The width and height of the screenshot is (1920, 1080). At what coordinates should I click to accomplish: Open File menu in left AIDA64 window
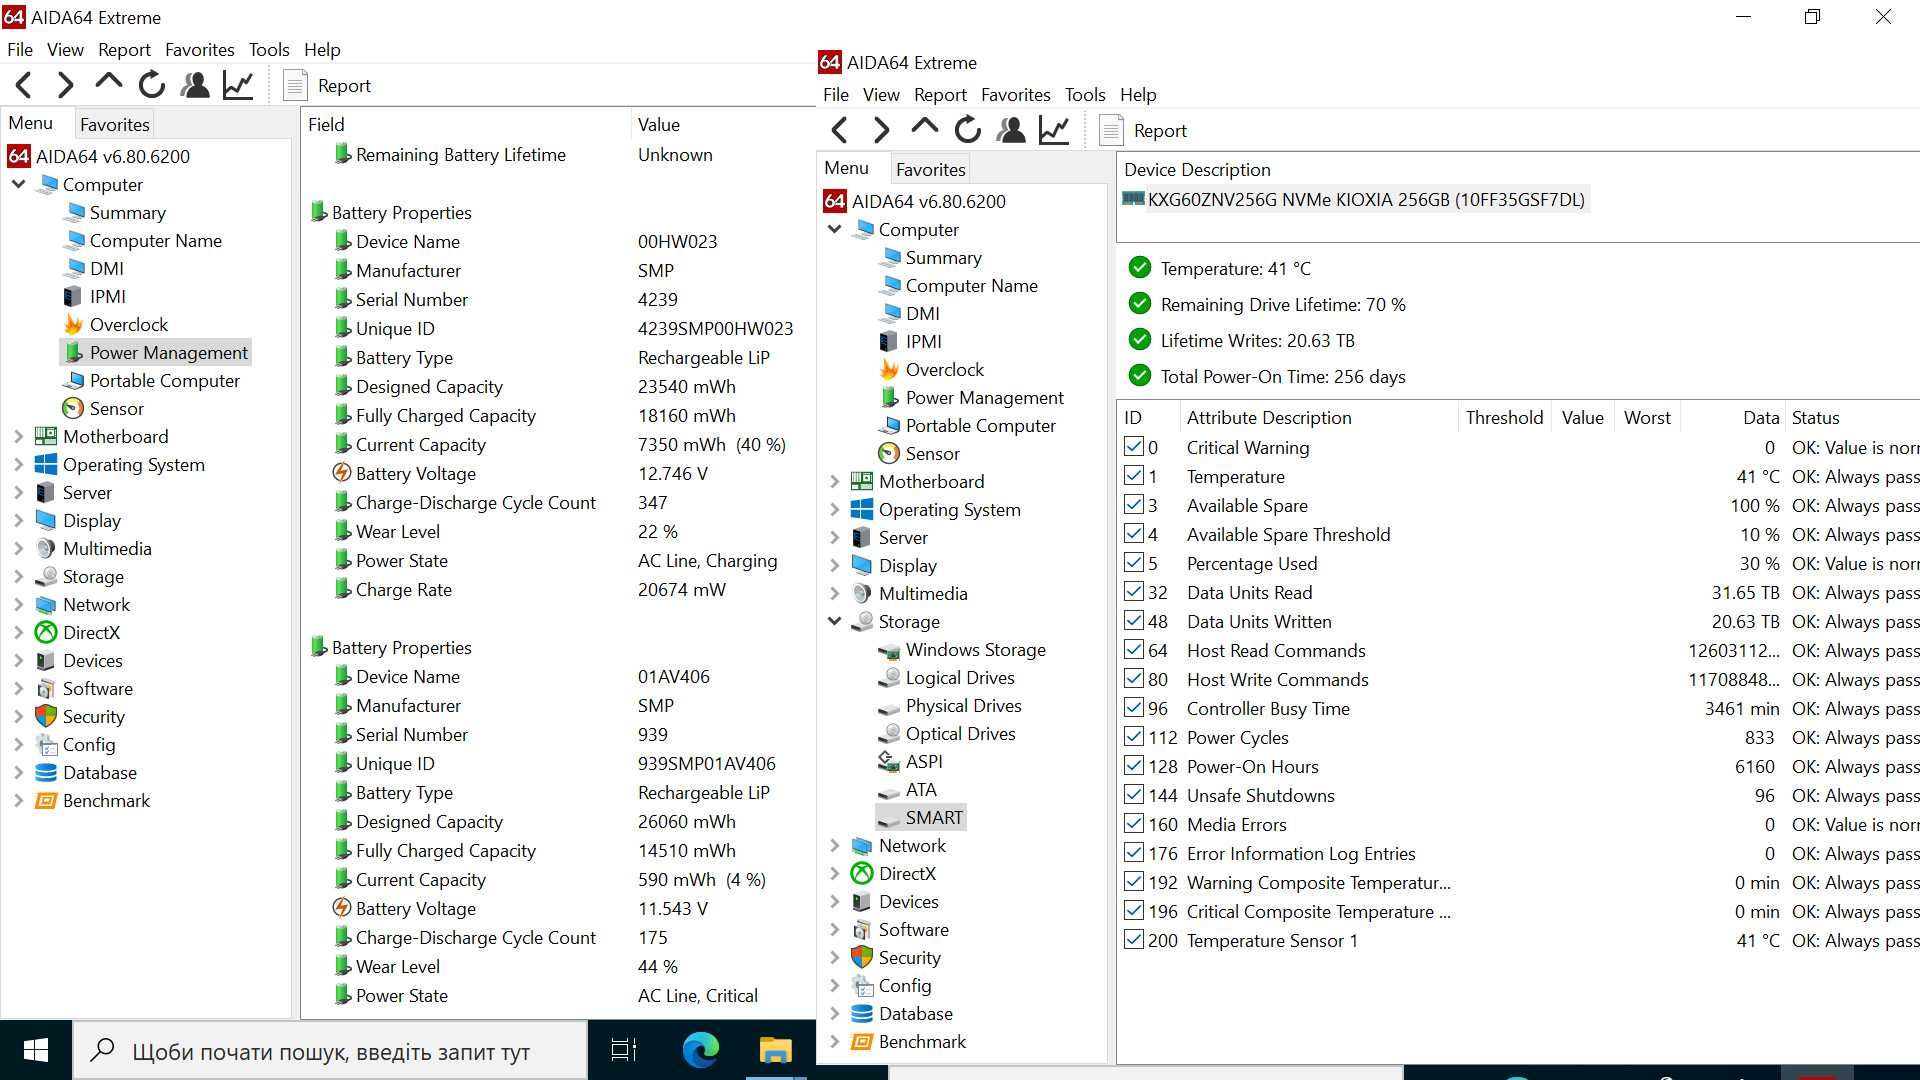coord(20,49)
